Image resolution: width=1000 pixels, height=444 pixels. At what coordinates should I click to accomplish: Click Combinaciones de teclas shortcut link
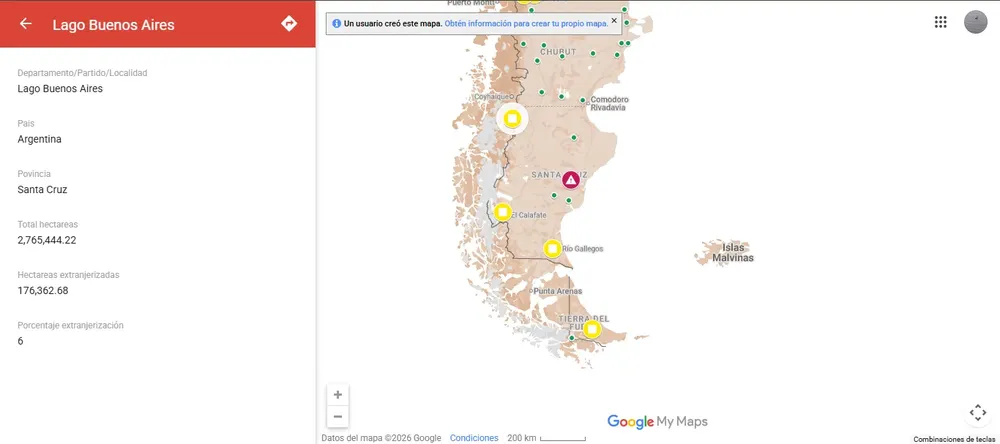pos(953,440)
